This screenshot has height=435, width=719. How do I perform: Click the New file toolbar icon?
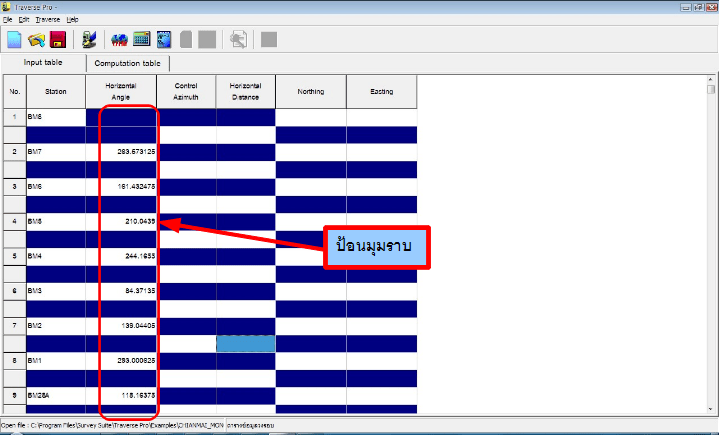pos(14,39)
